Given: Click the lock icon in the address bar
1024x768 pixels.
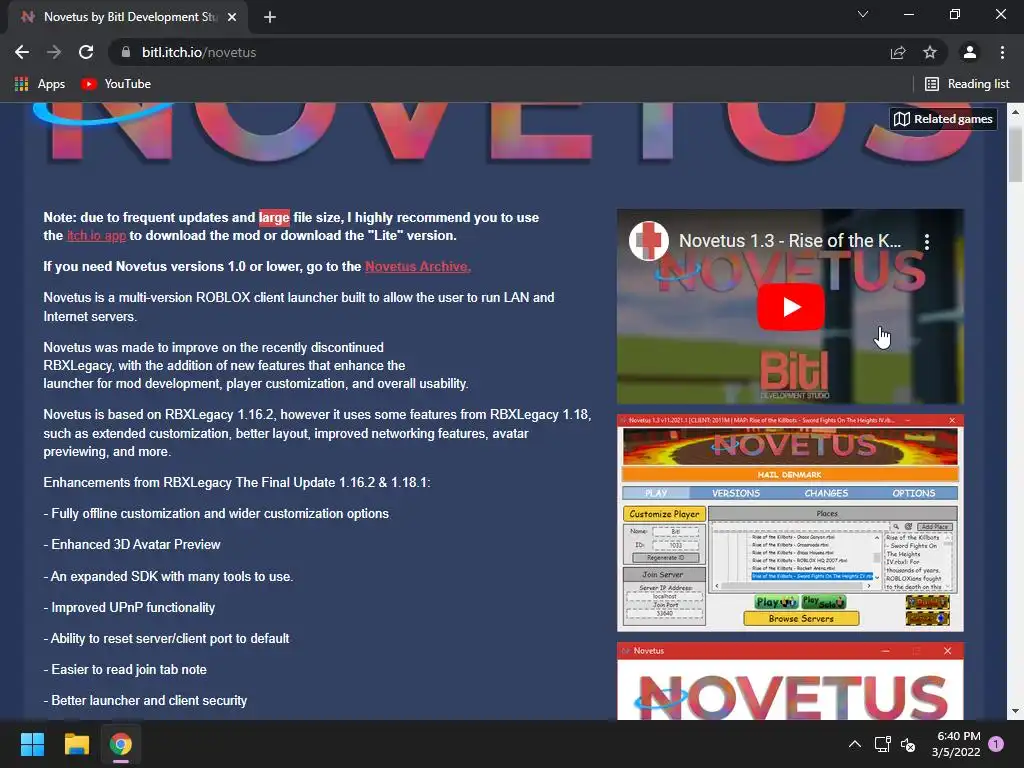Looking at the screenshot, I should pos(125,52).
